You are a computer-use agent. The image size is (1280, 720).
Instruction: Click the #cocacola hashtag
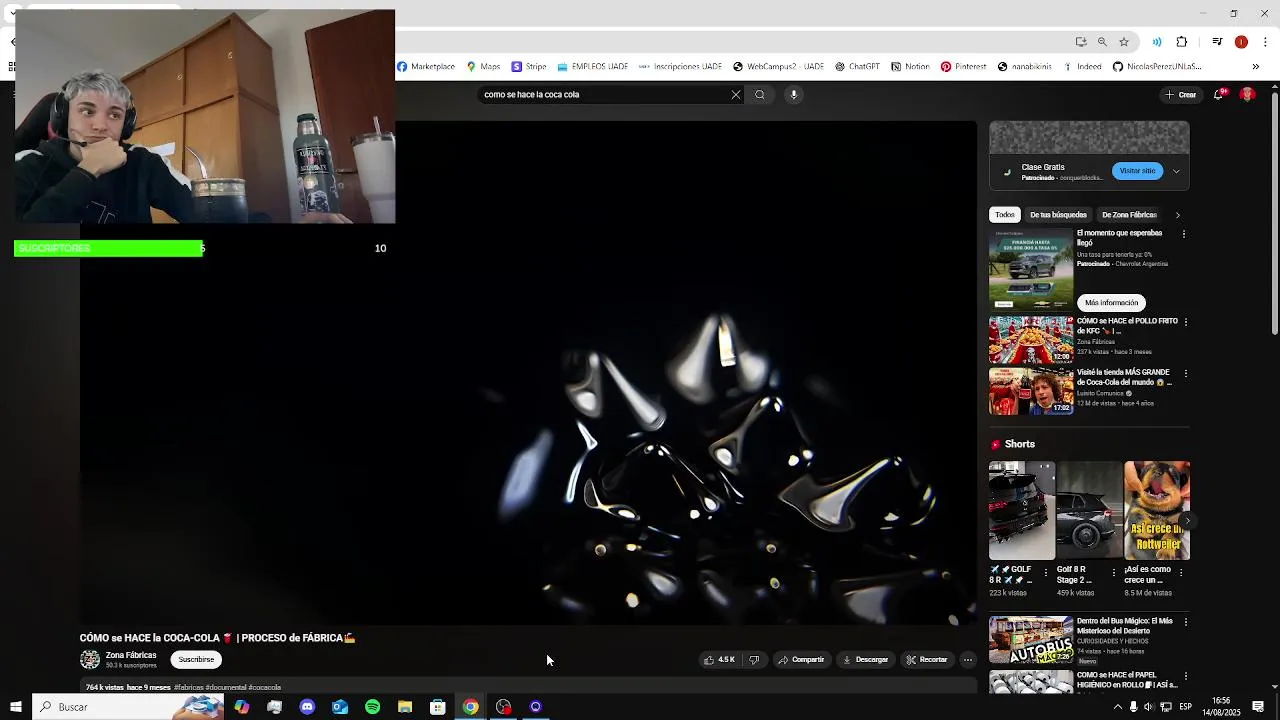click(265, 688)
